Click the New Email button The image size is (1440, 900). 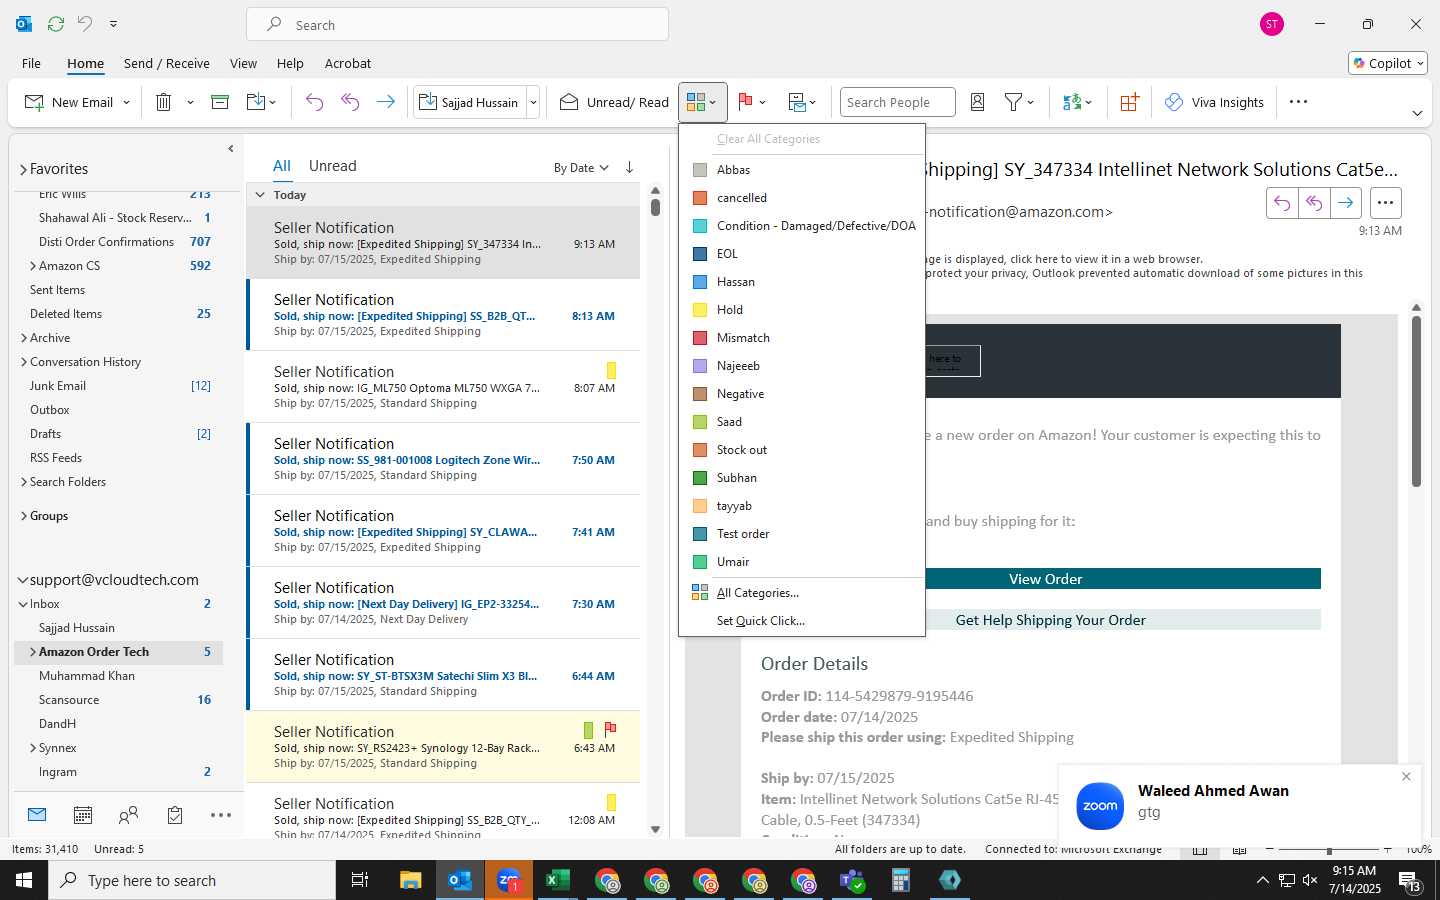68,102
